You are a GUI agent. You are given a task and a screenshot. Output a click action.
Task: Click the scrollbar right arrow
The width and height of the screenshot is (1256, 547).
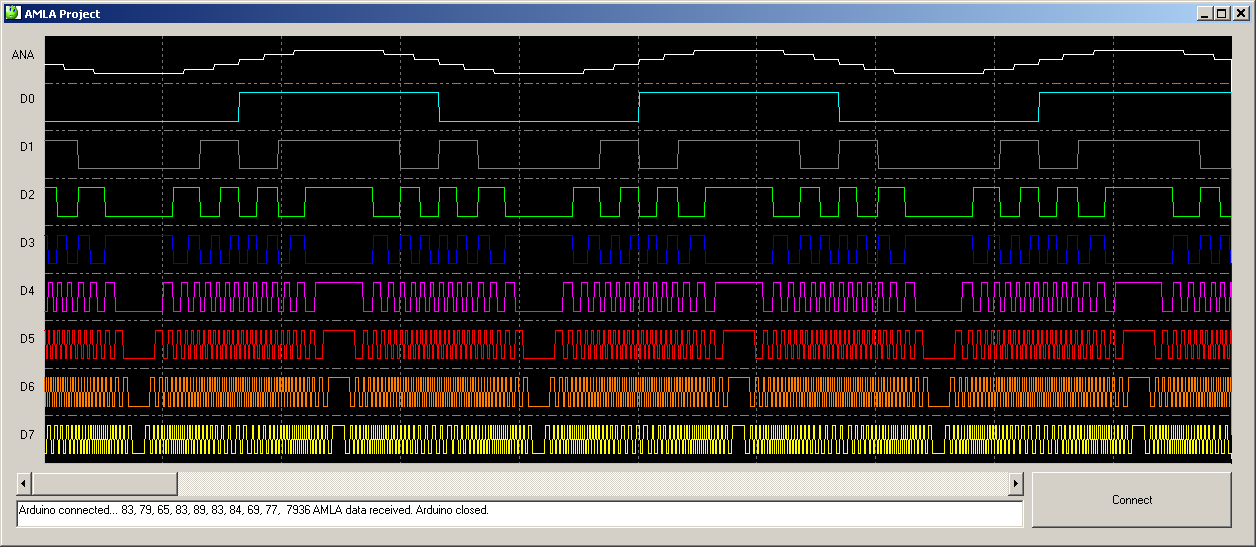point(1016,484)
